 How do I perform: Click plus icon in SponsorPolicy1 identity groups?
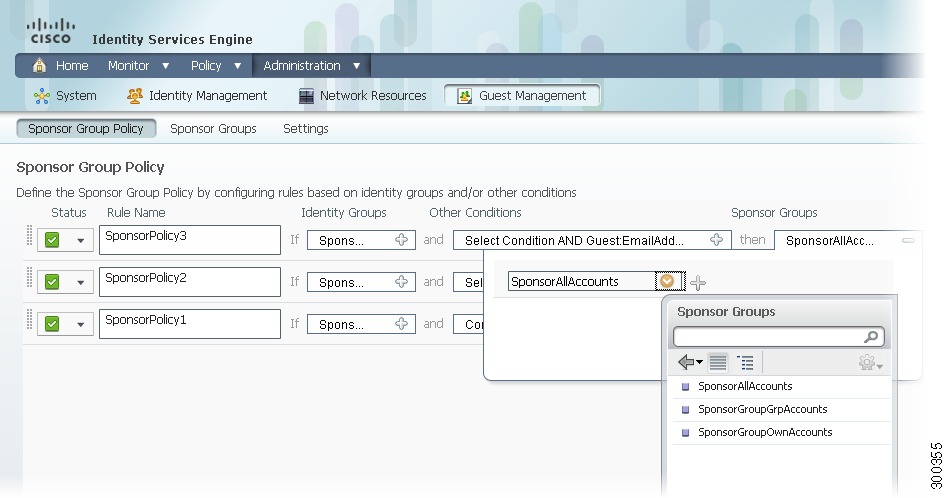click(x=401, y=324)
